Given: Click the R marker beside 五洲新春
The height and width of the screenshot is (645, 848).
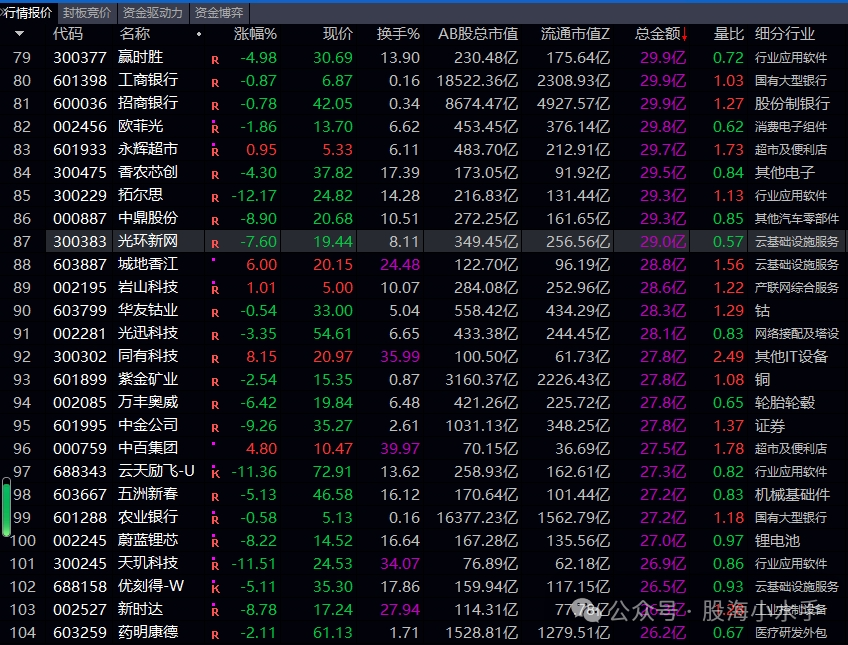Looking at the screenshot, I should [215, 497].
